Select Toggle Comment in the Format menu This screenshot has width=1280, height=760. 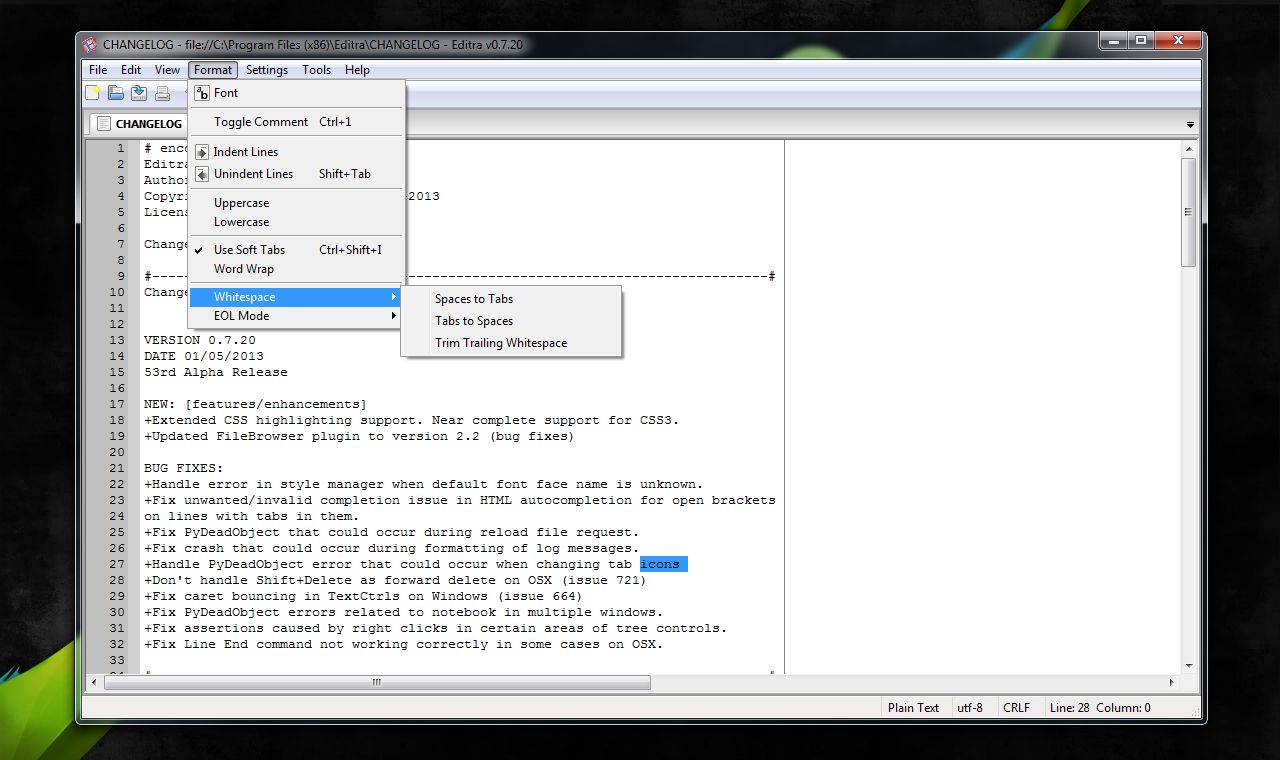click(297, 122)
